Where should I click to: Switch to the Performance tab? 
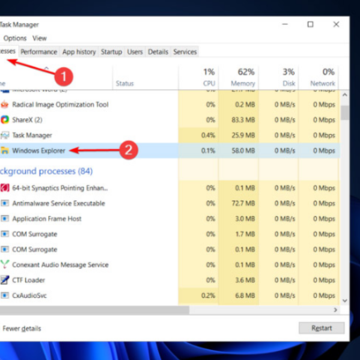tap(39, 52)
